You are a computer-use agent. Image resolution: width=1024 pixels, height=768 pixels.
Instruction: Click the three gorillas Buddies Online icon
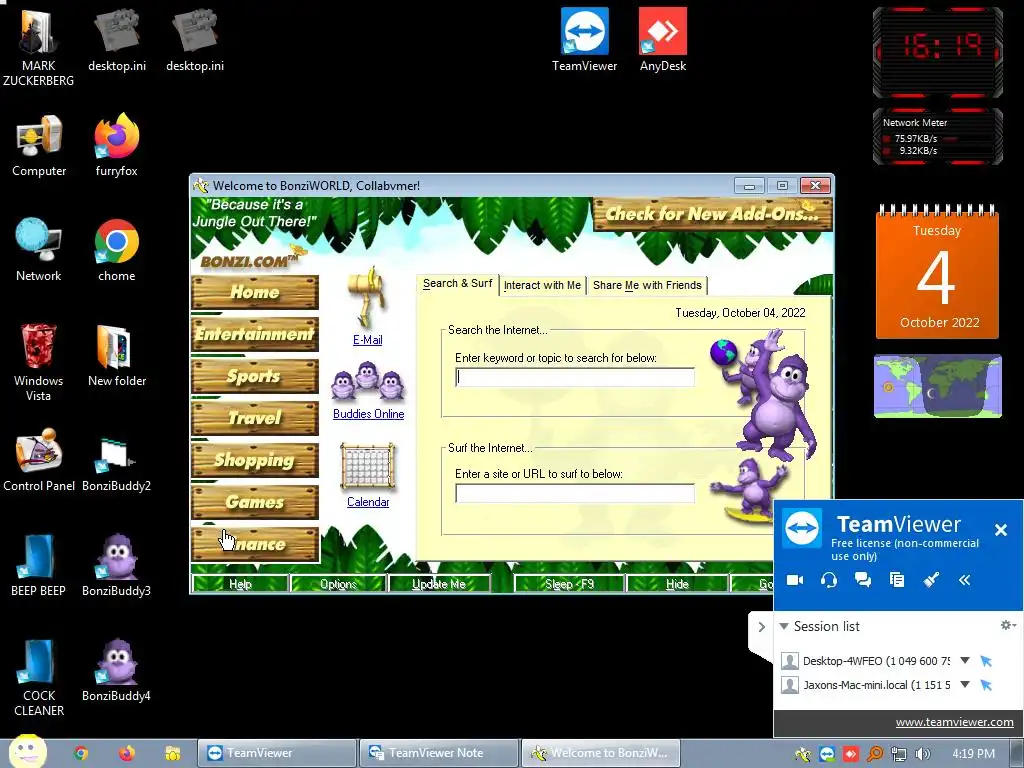coord(368,381)
